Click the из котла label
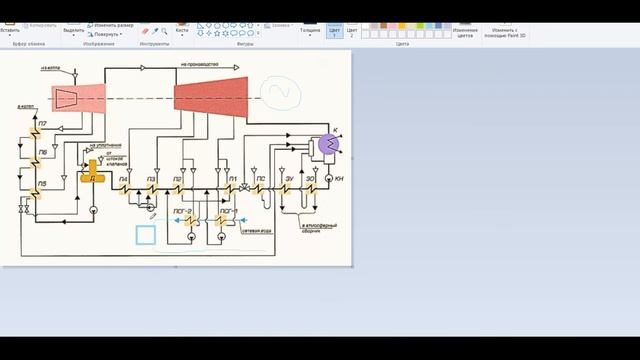The height and width of the screenshot is (360, 640). (51, 68)
